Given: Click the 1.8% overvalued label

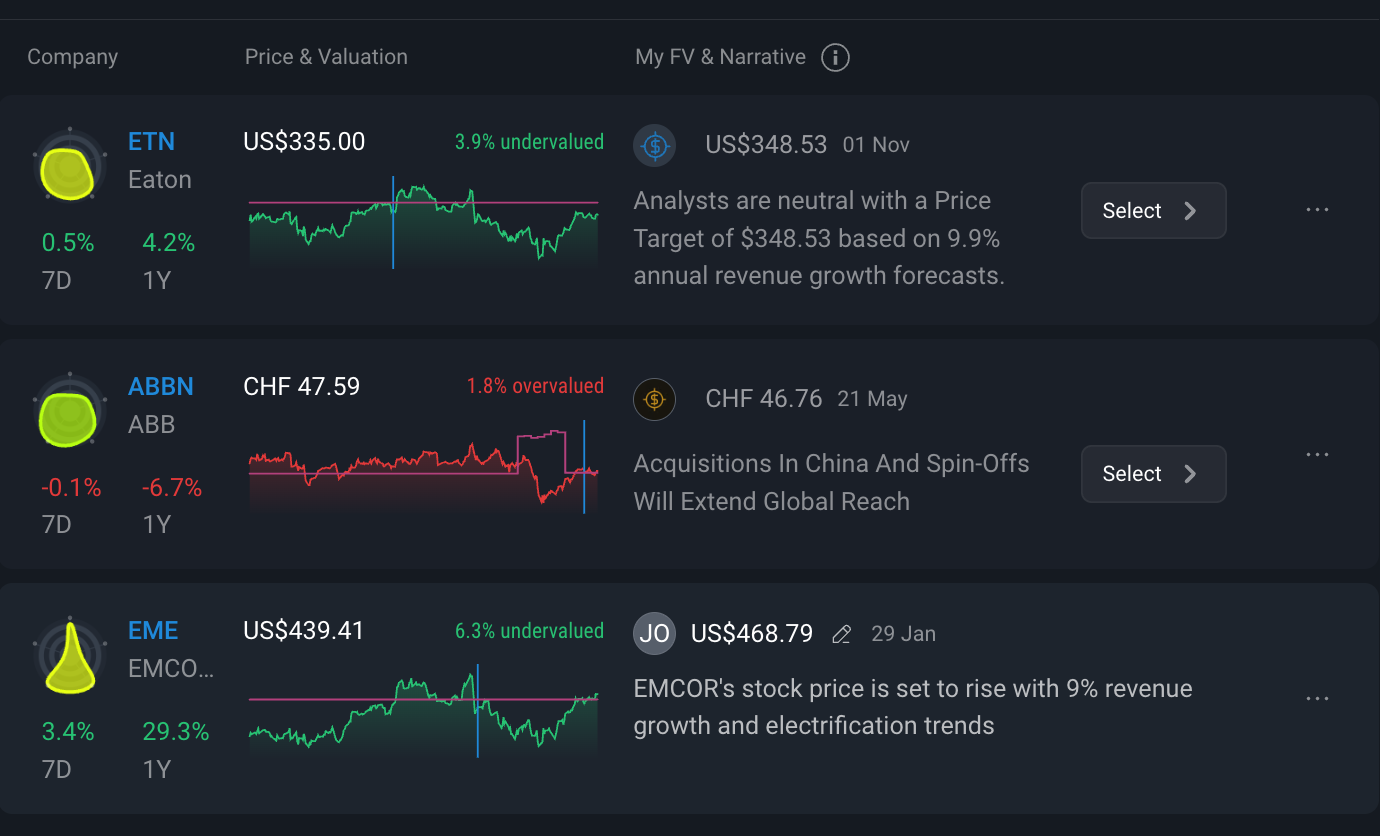Looking at the screenshot, I should [x=535, y=386].
